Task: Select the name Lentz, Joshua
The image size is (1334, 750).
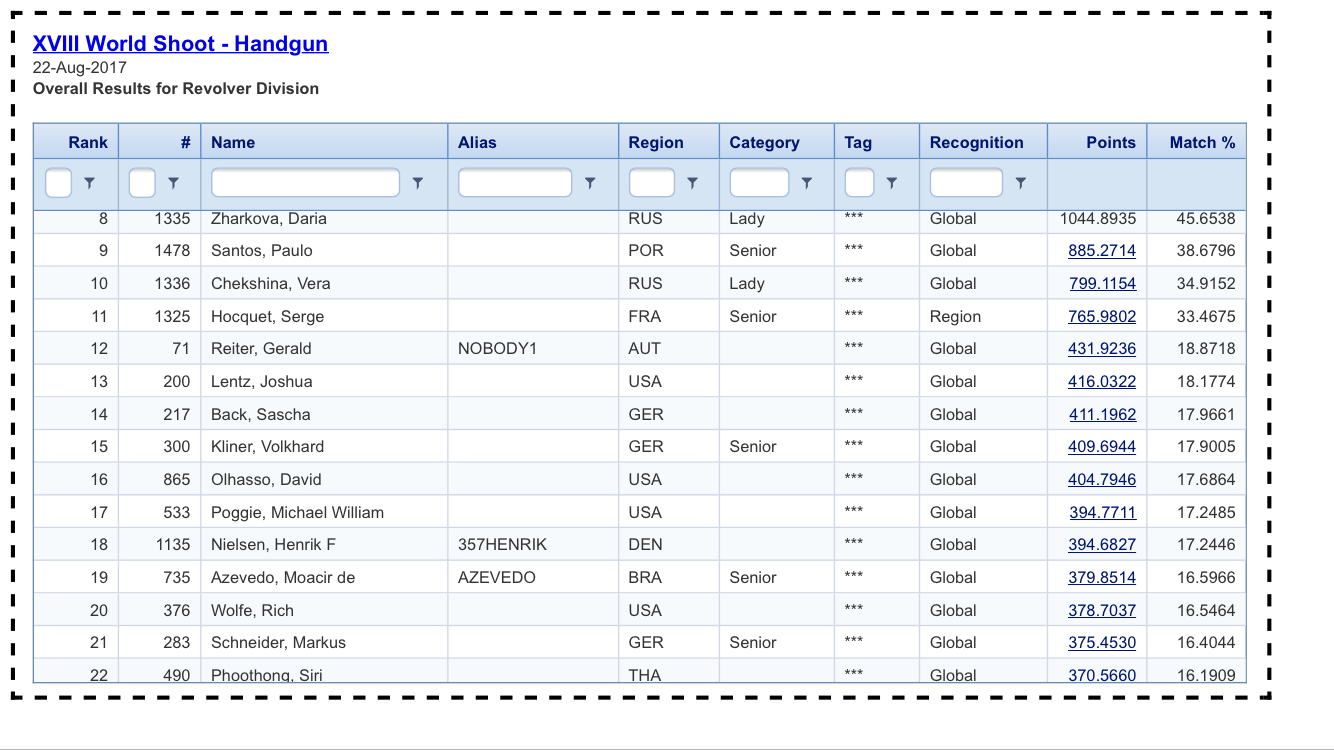Action: (262, 382)
